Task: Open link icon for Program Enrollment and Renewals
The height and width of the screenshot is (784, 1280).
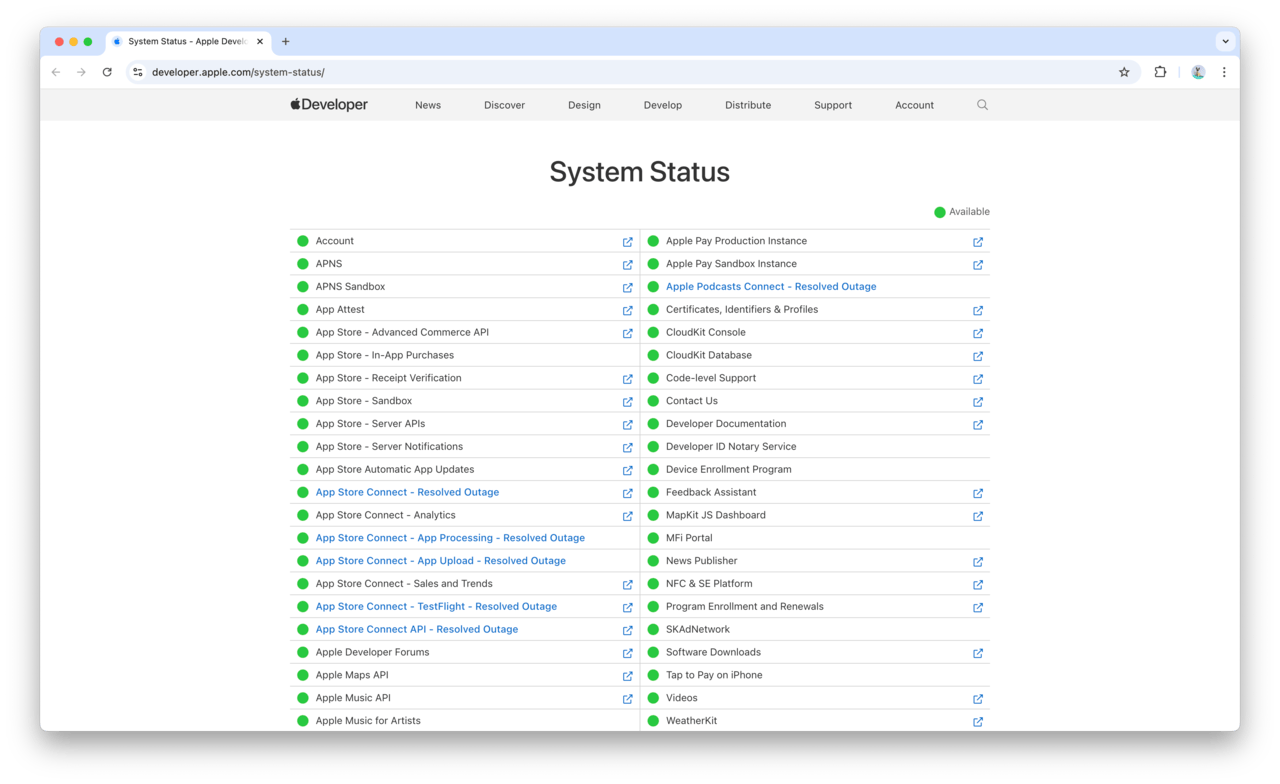Action: [978, 608]
